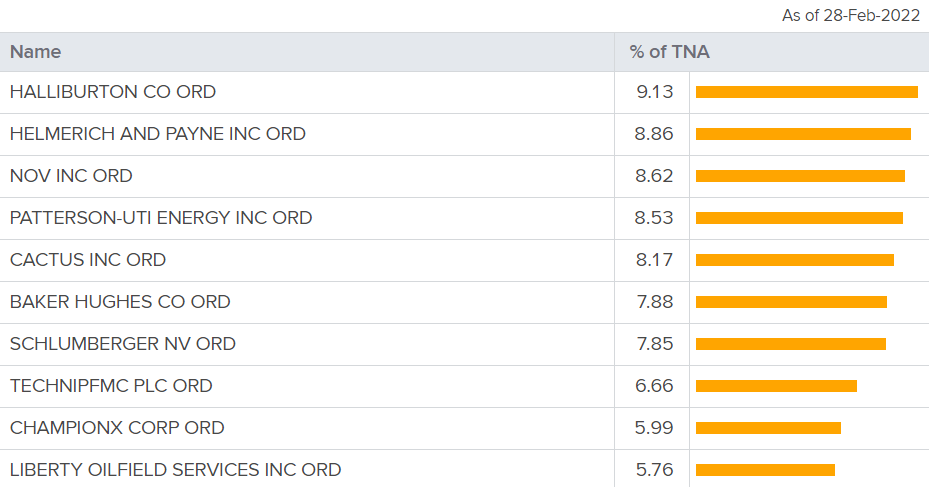Click the CACTUS INC ORD name
Screen dimensions: 929x487
click(88, 260)
